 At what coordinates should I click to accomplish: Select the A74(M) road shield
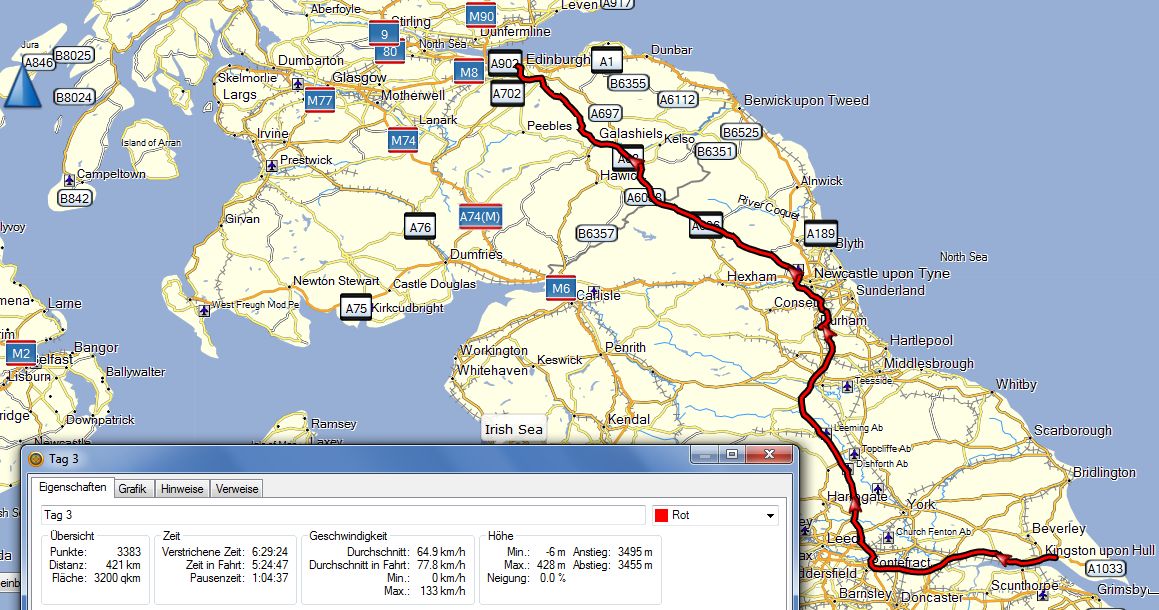480,217
